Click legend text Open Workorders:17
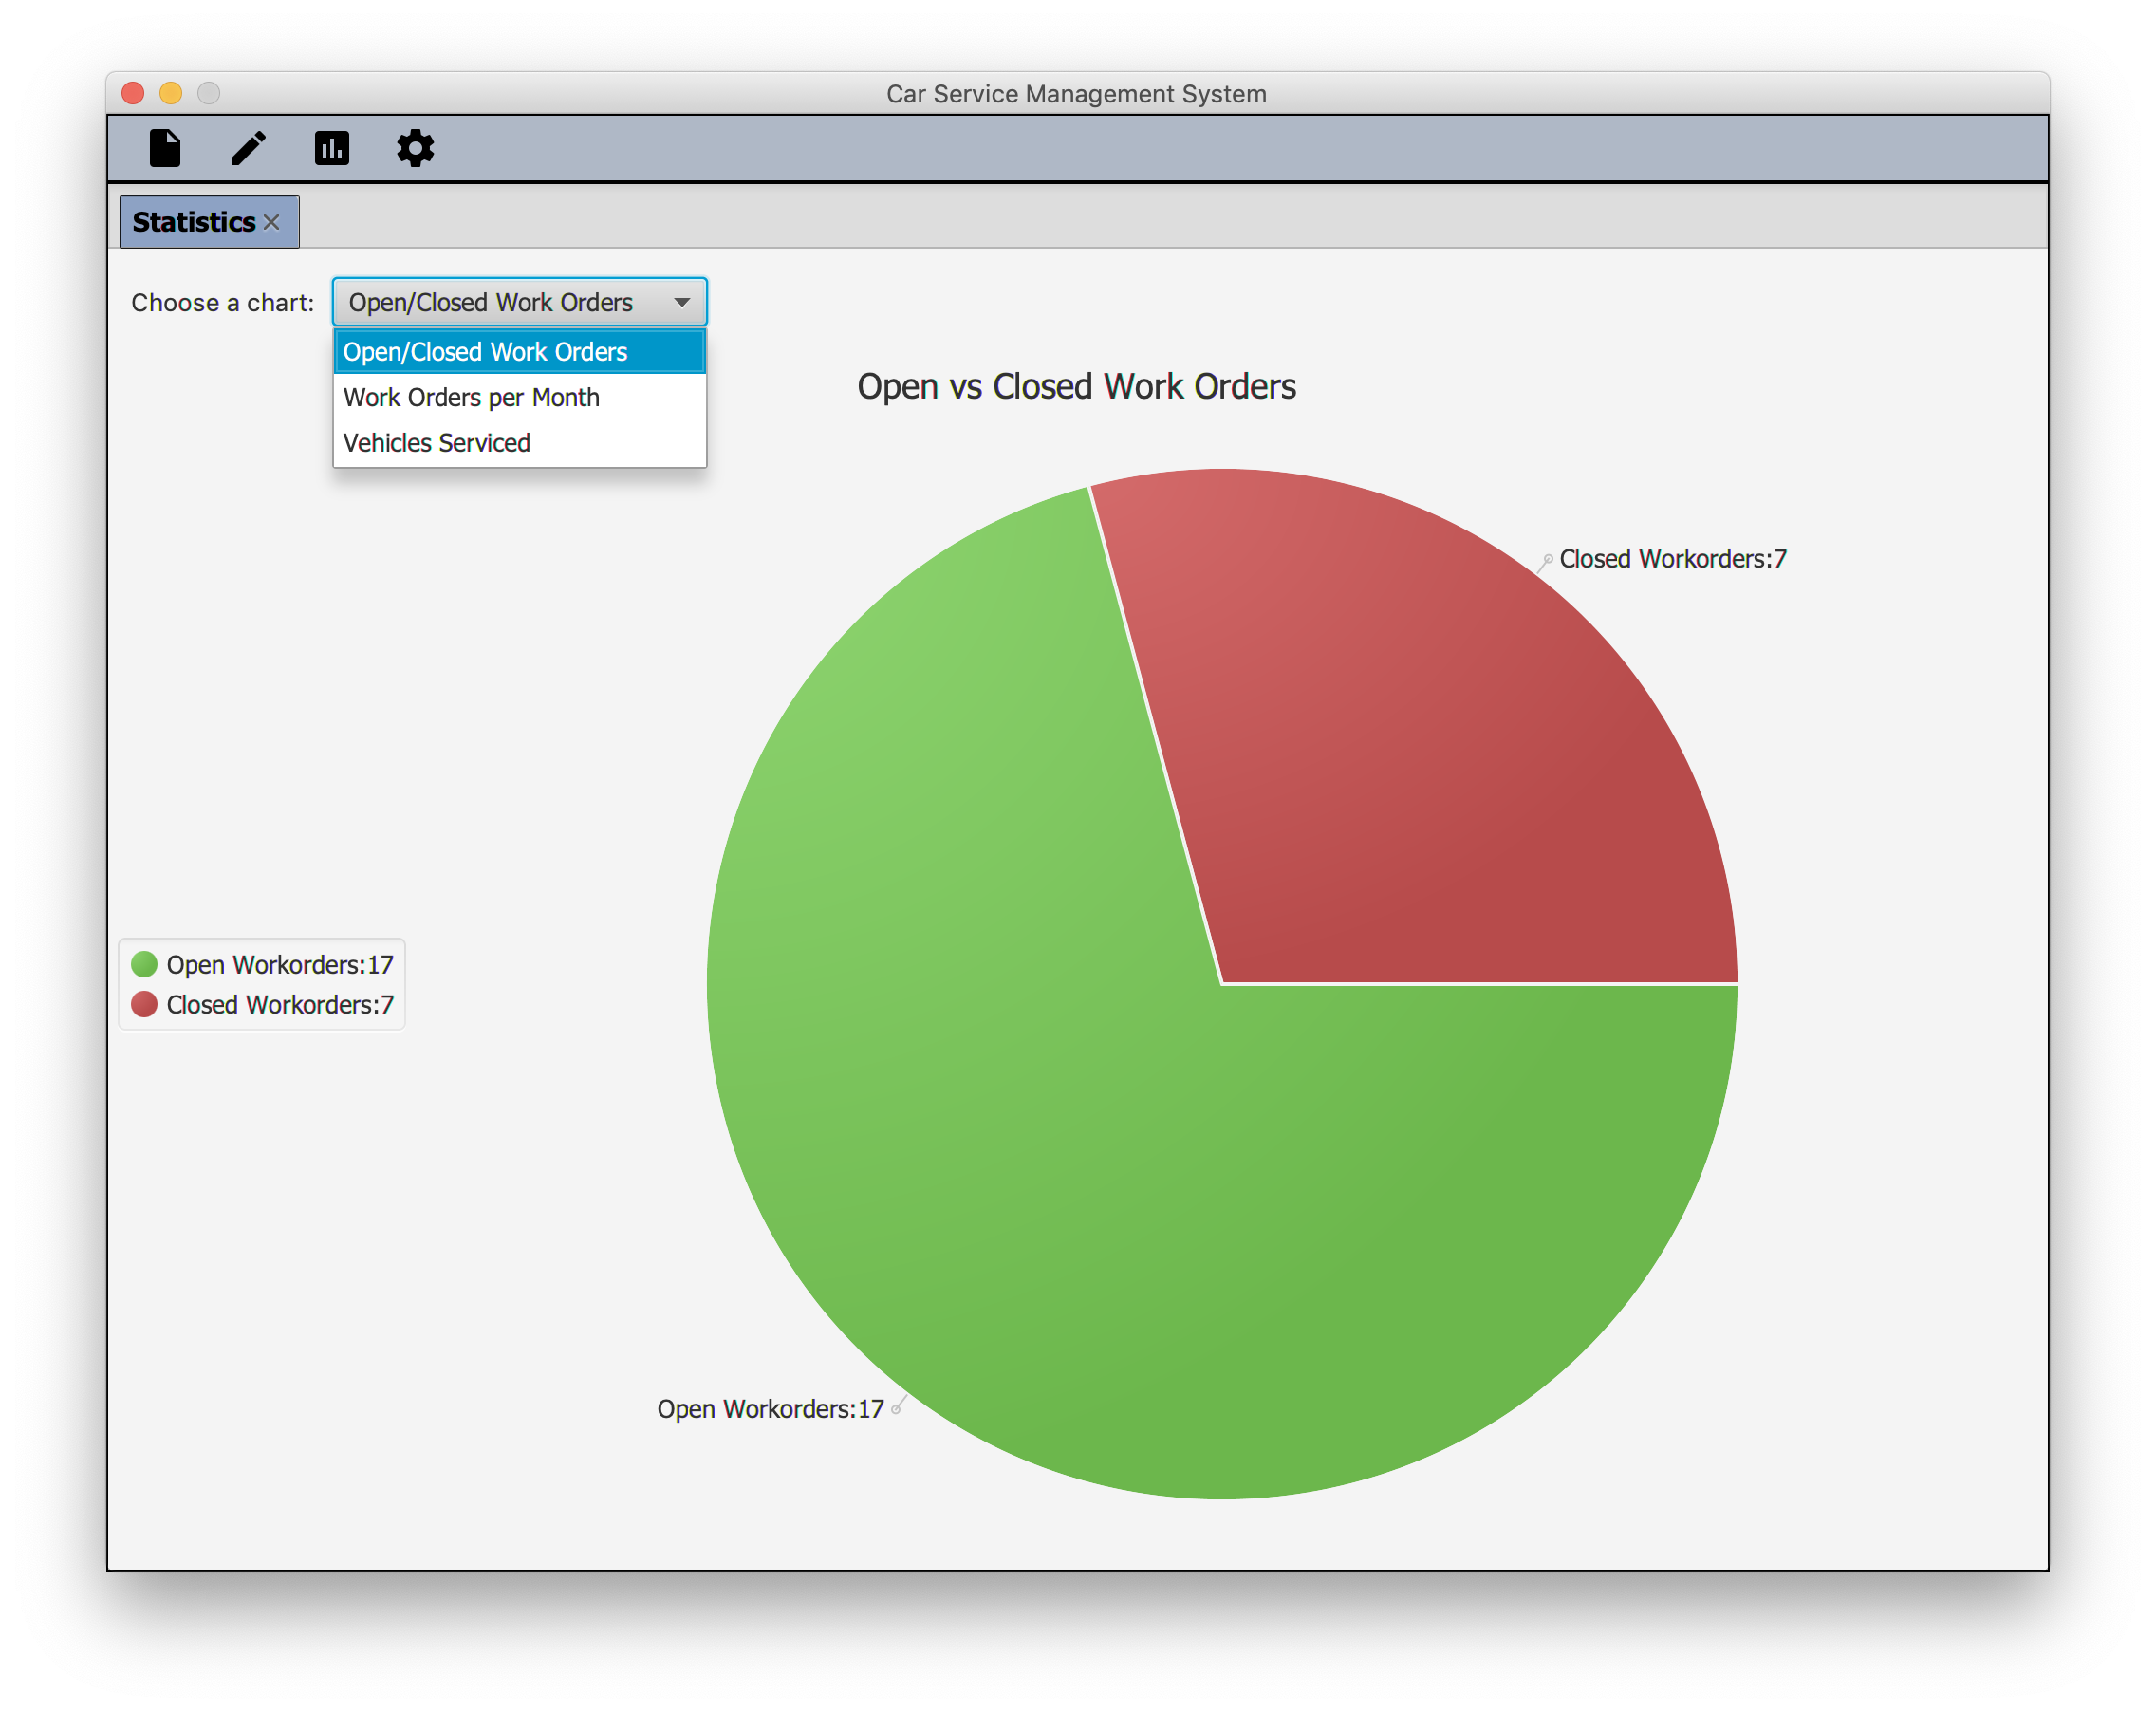This screenshot has width=2156, height=1712. point(280,965)
